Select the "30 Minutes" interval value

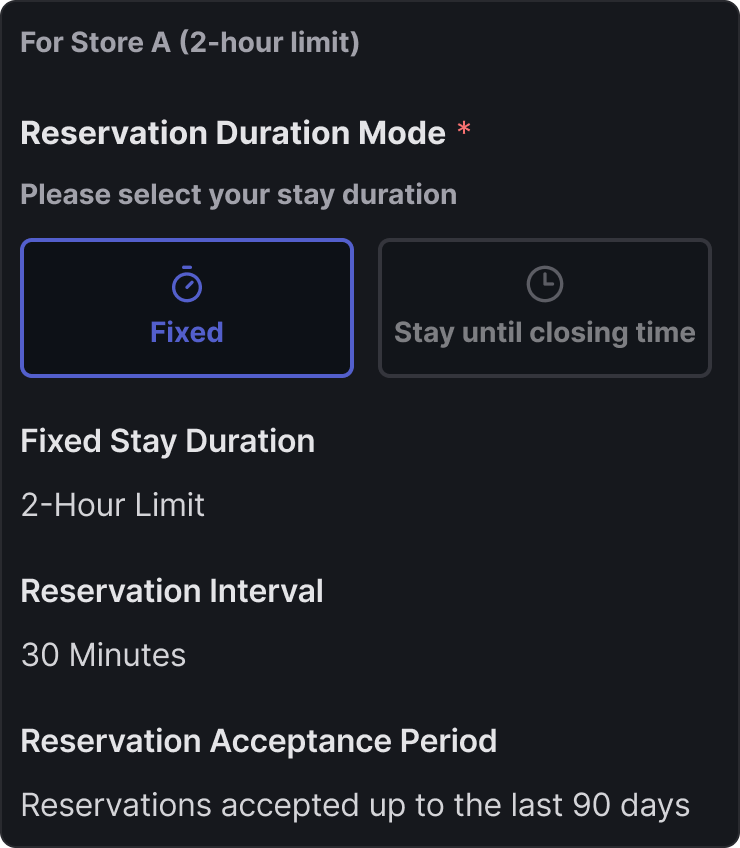click(x=104, y=655)
